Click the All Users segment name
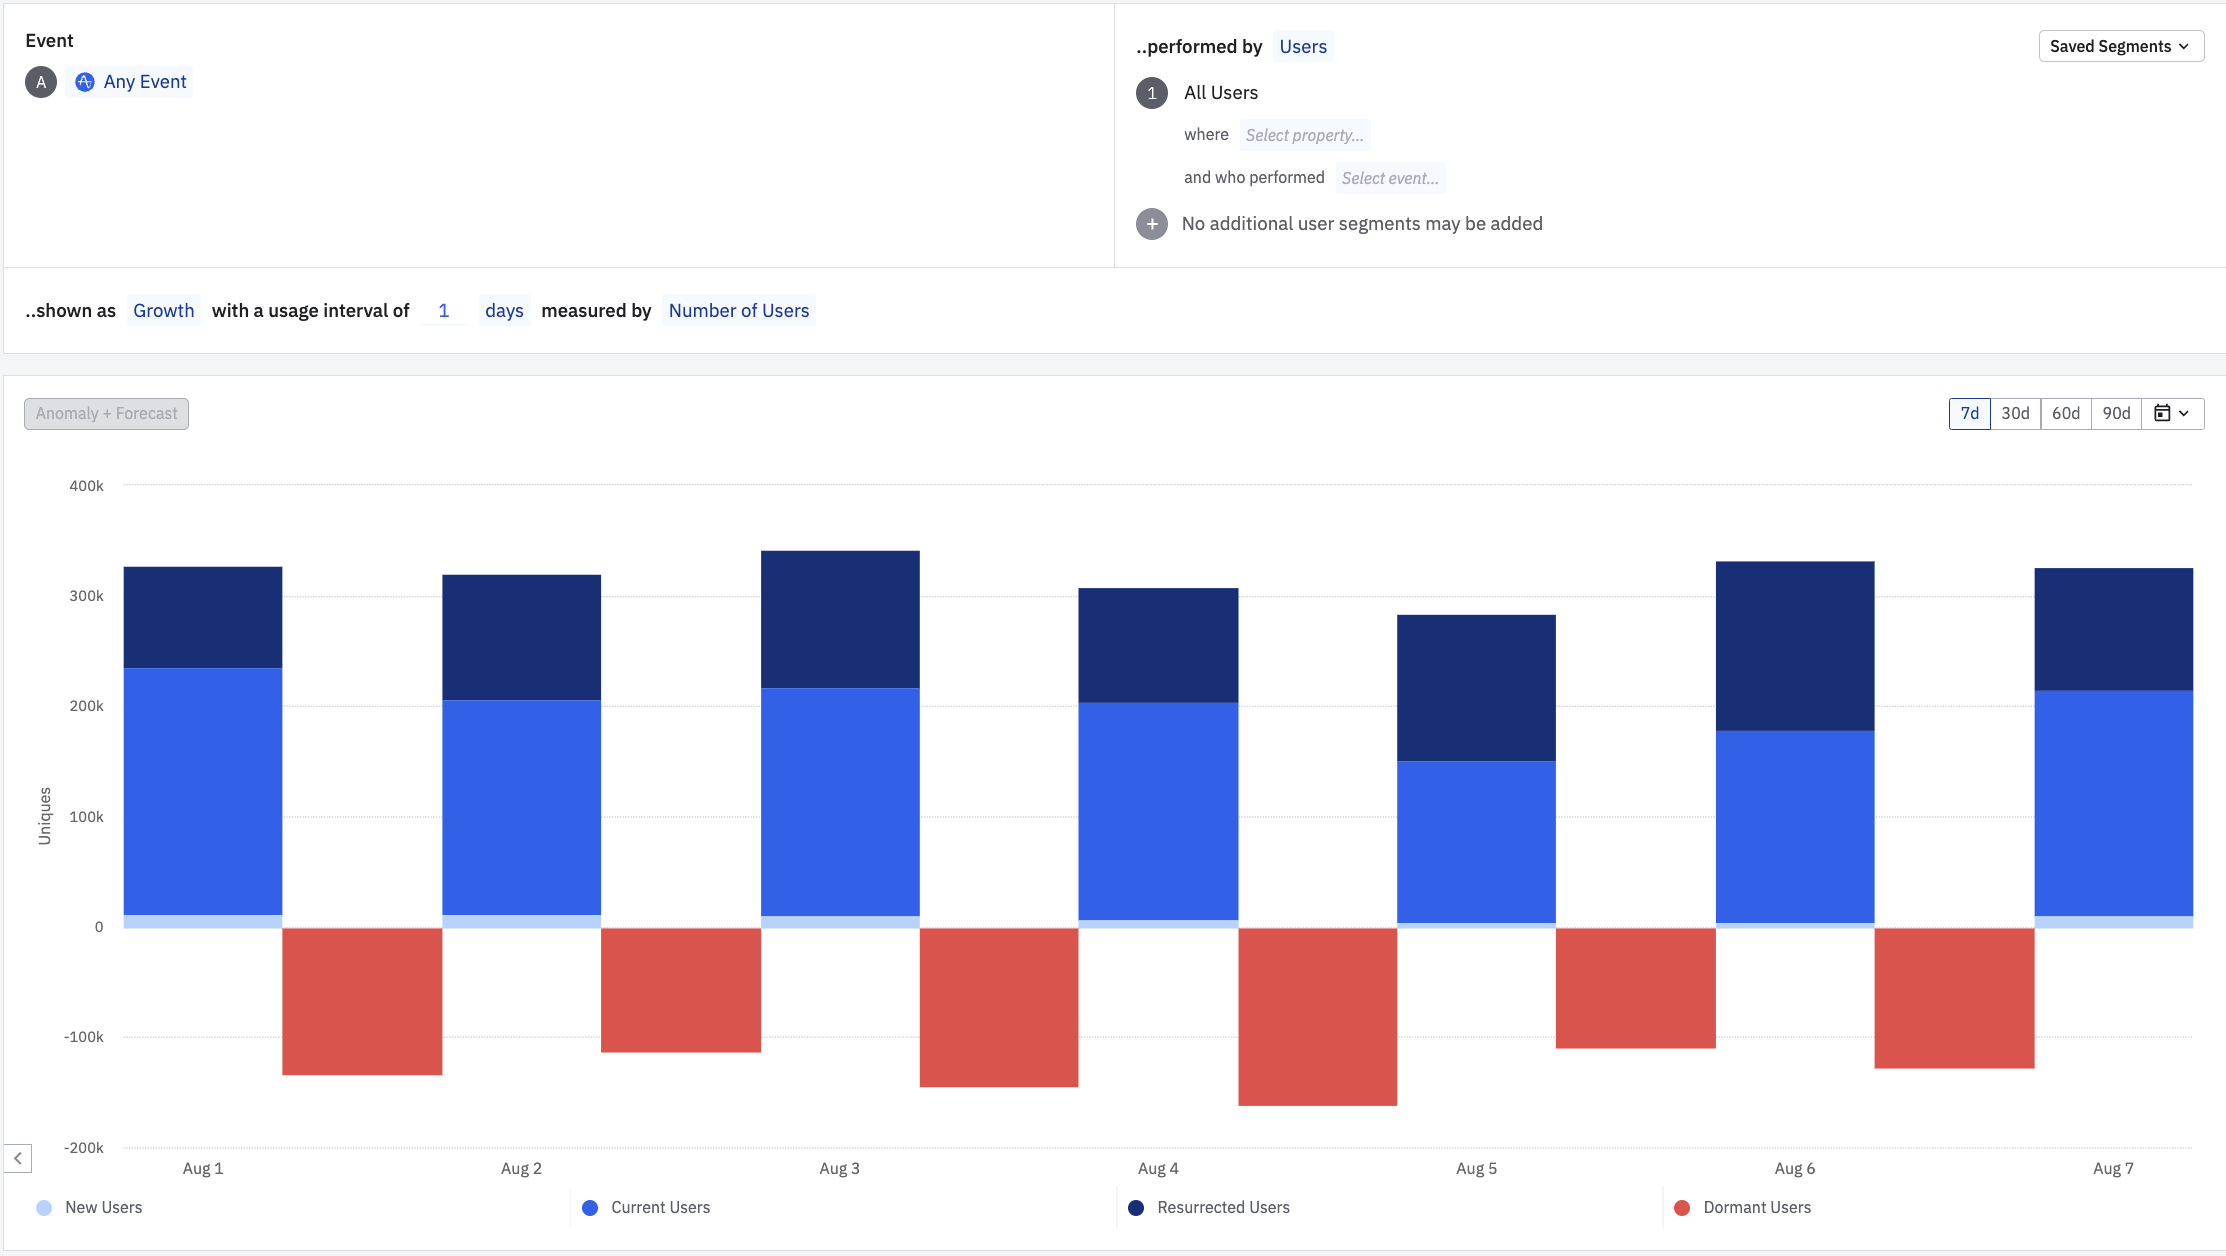 (x=1221, y=93)
